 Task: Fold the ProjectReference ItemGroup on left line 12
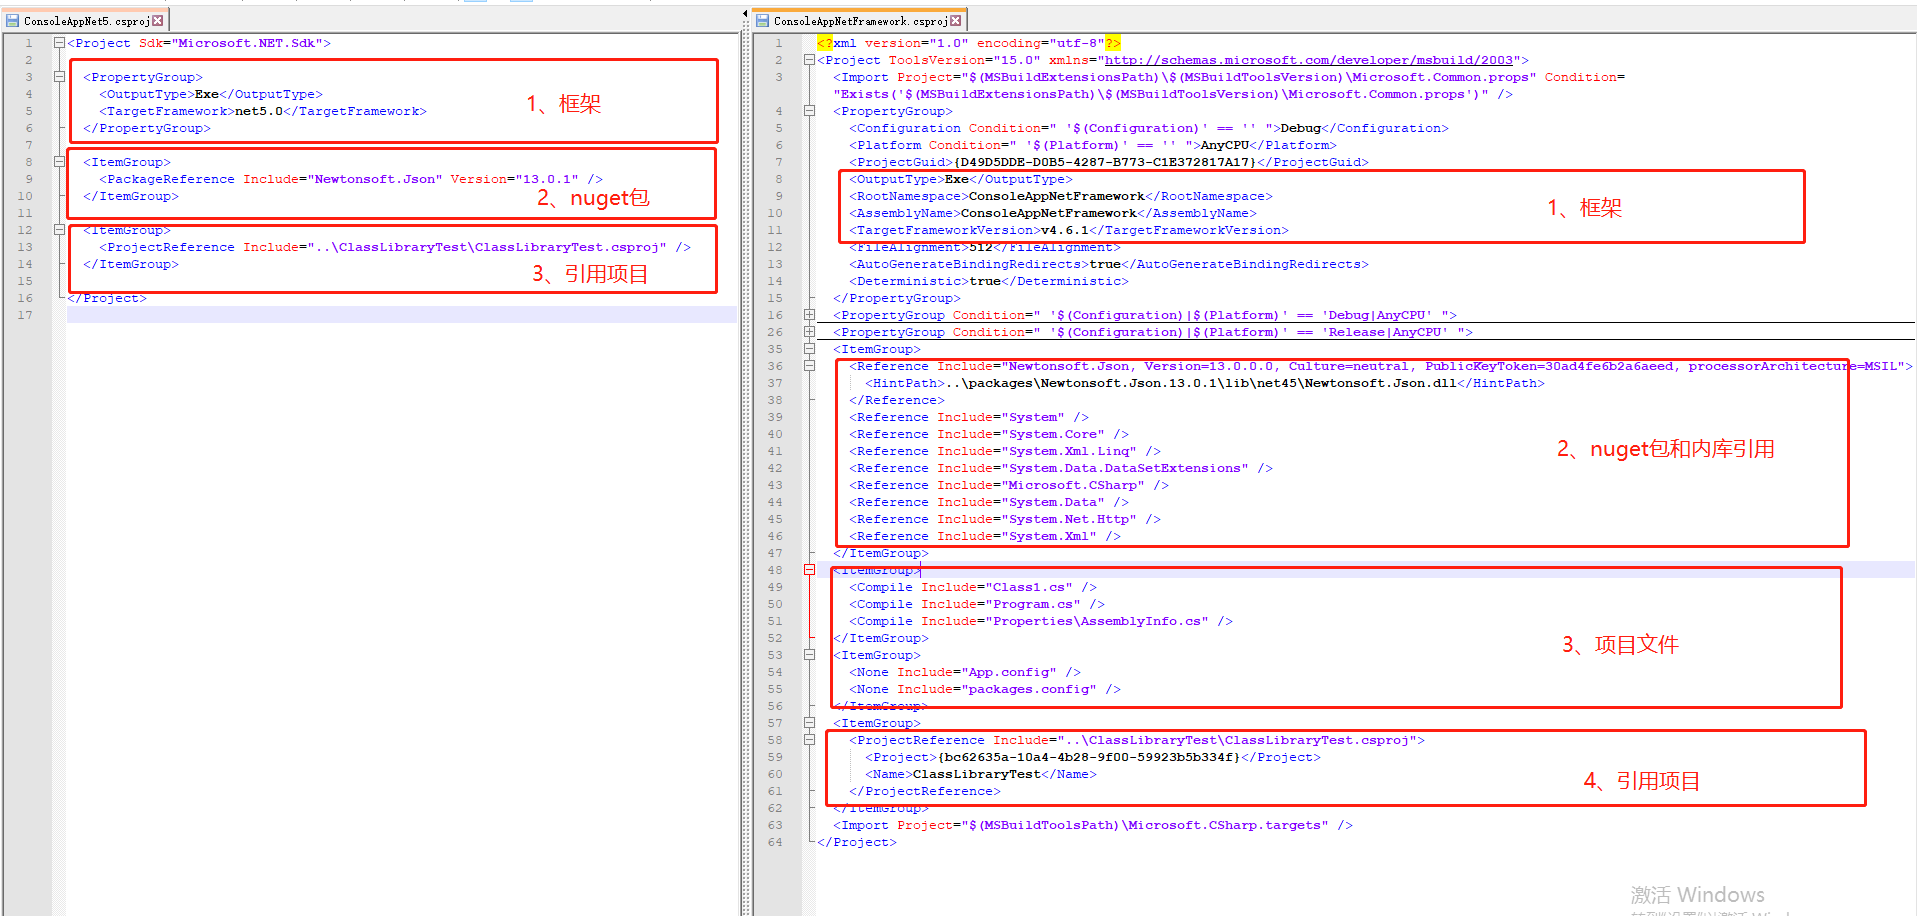pos(59,230)
